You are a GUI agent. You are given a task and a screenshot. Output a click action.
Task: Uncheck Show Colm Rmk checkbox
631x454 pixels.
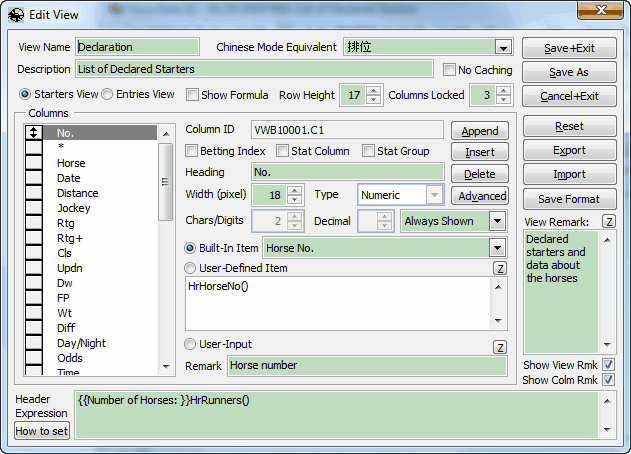point(608,380)
